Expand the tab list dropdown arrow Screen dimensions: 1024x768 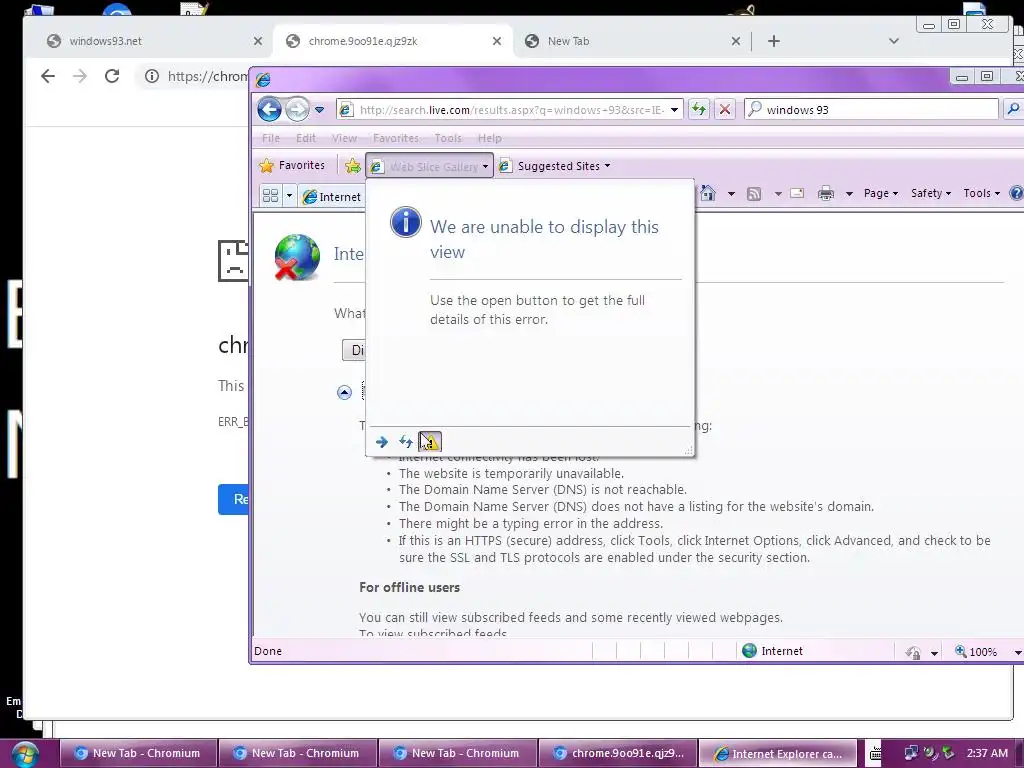pos(289,195)
